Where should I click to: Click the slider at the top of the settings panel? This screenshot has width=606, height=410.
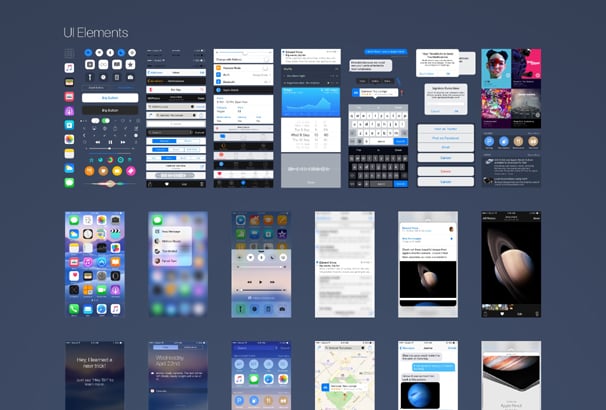click(x=243, y=52)
